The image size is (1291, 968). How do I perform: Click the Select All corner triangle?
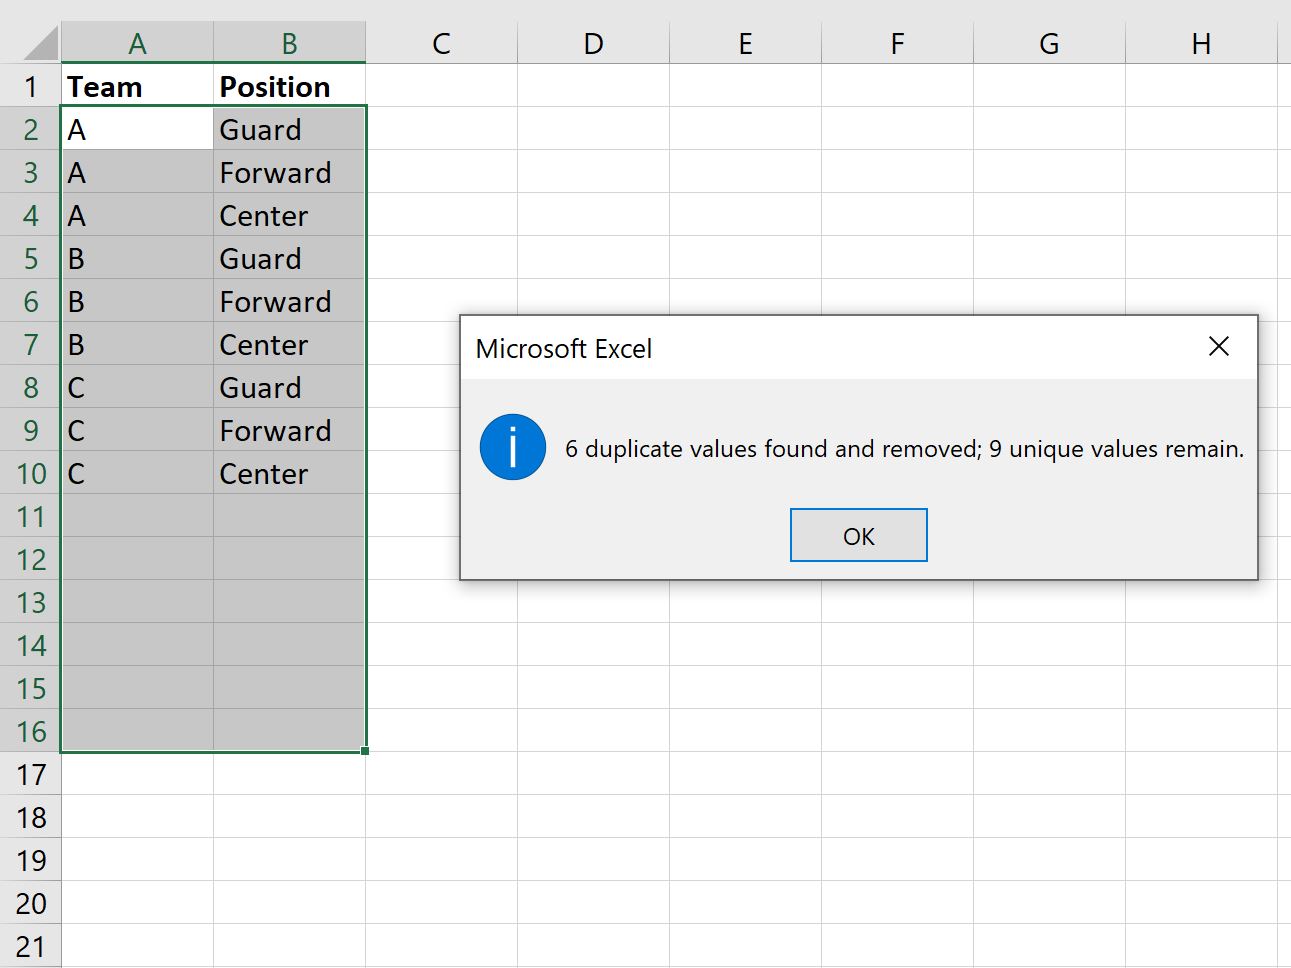pyautogui.click(x=41, y=43)
